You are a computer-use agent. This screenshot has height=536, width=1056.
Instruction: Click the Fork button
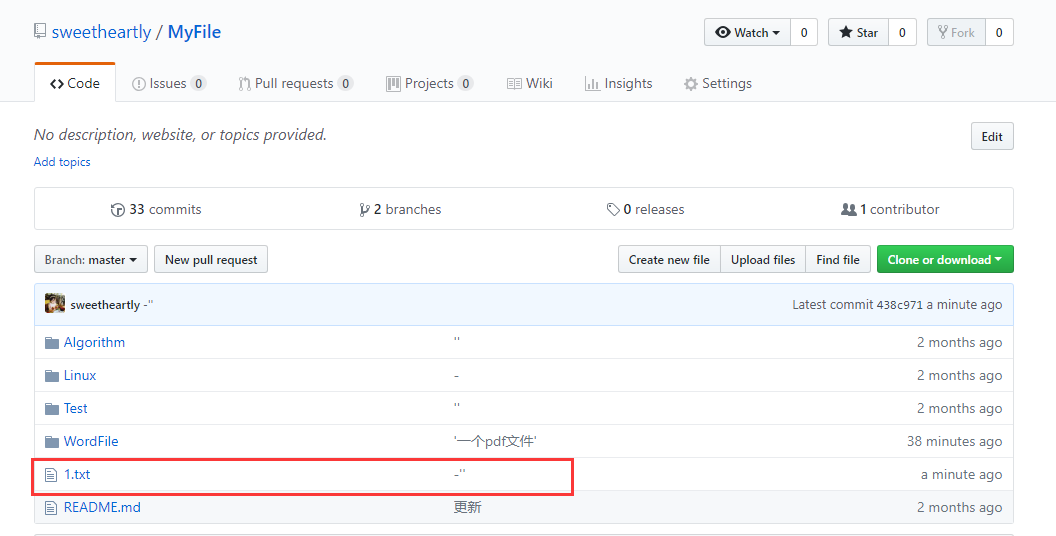coord(956,32)
